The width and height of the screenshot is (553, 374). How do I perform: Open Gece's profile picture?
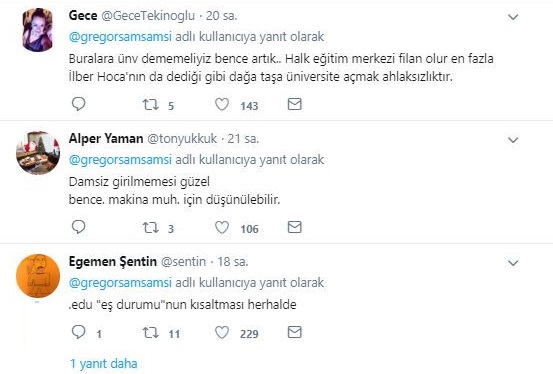pyautogui.click(x=38, y=30)
